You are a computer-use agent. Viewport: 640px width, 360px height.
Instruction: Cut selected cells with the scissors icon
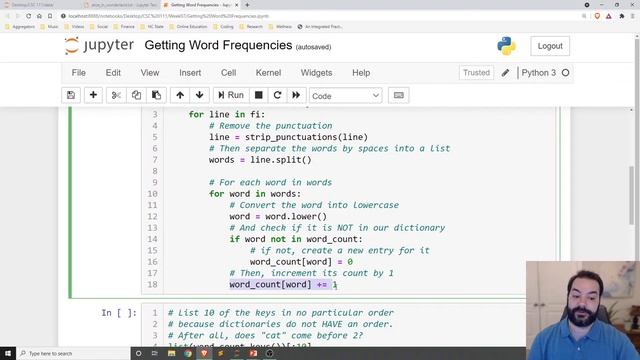click(x=116, y=95)
